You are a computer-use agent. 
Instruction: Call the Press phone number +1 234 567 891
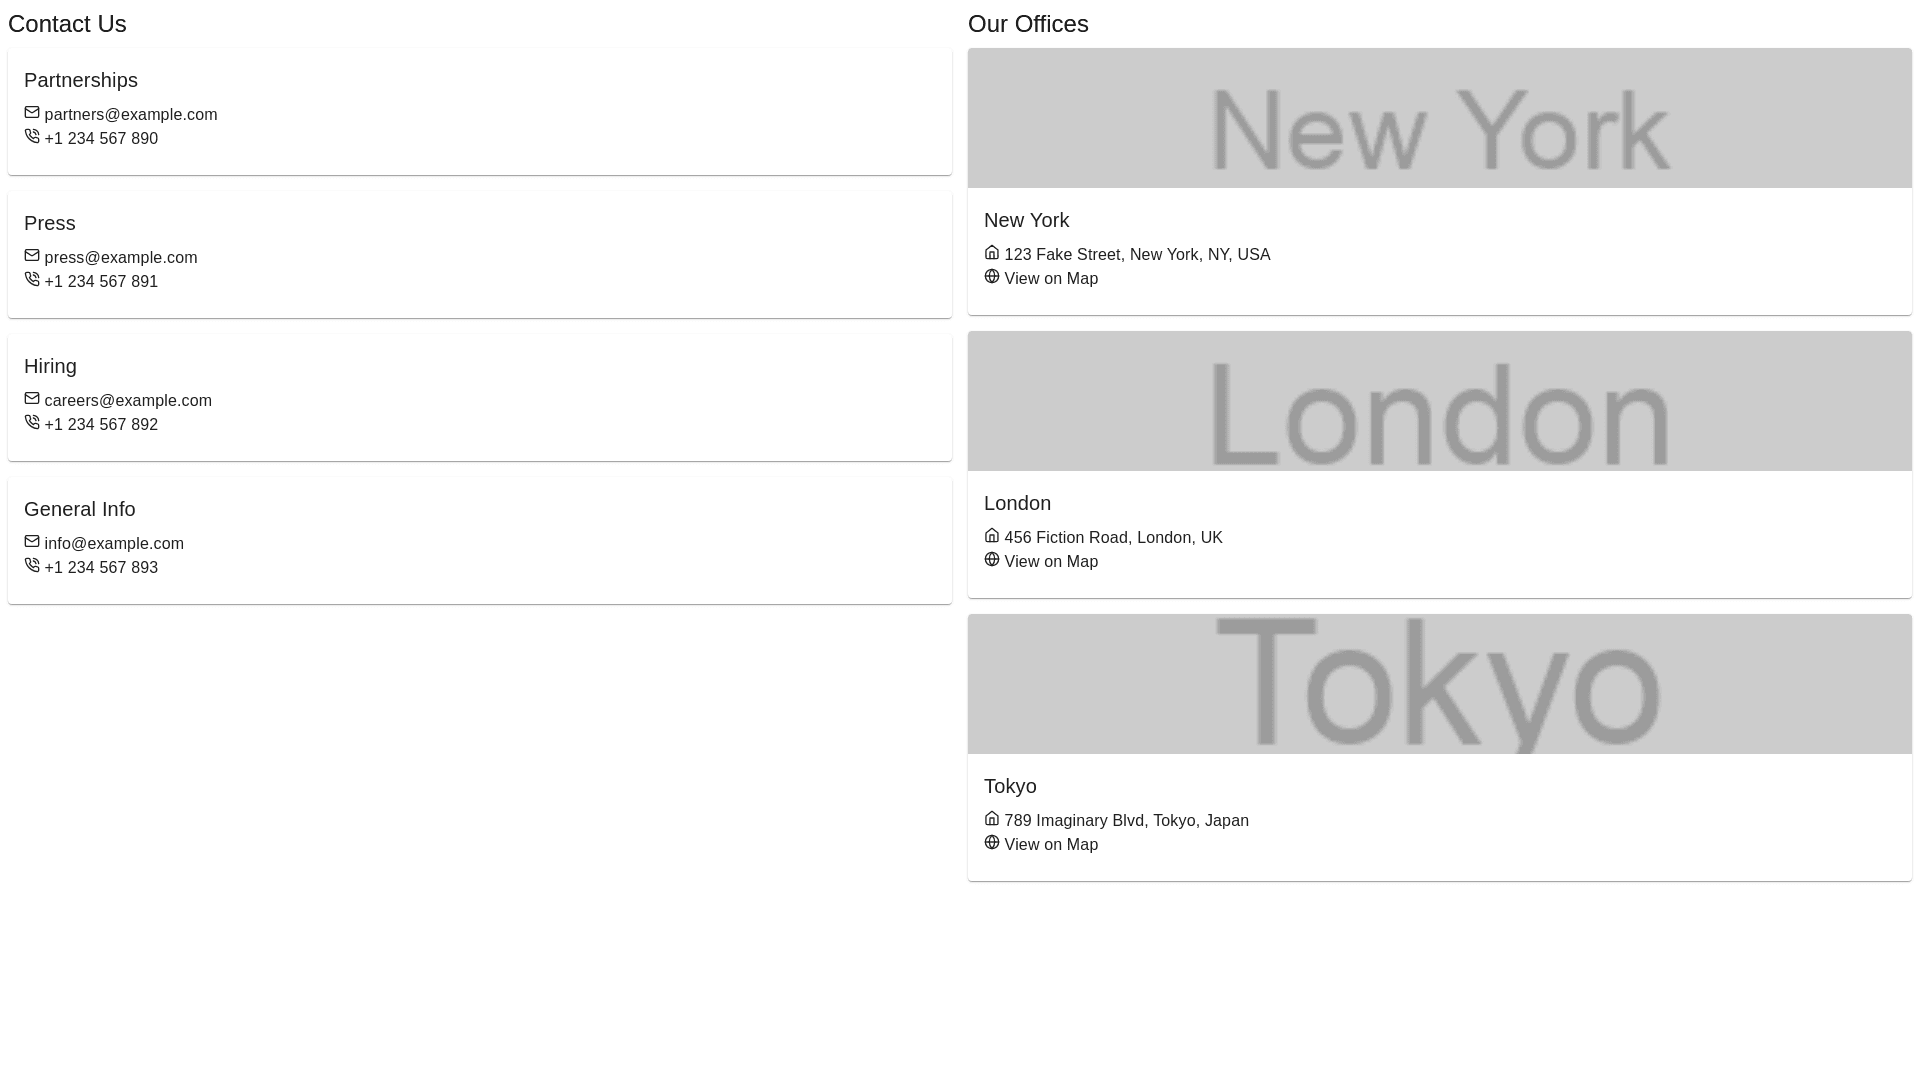pyautogui.click(x=101, y=282)
